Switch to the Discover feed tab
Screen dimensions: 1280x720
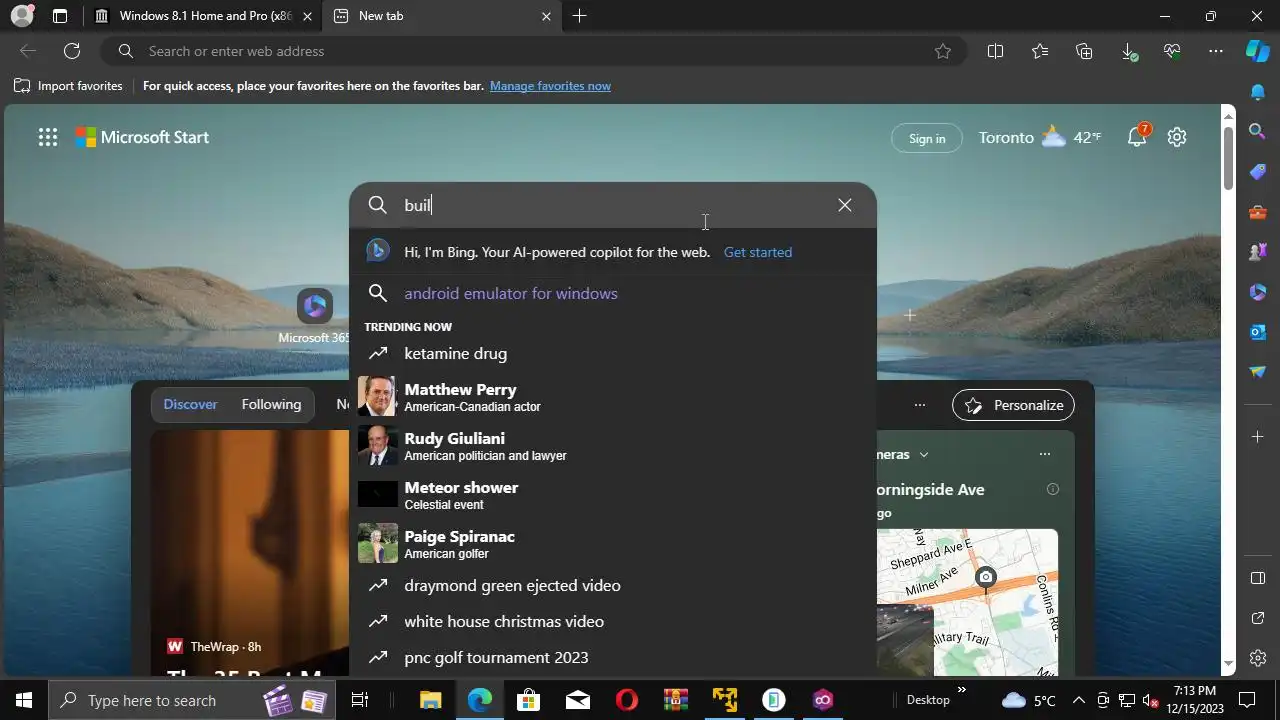pyautogui.click(x=190, y=404)
